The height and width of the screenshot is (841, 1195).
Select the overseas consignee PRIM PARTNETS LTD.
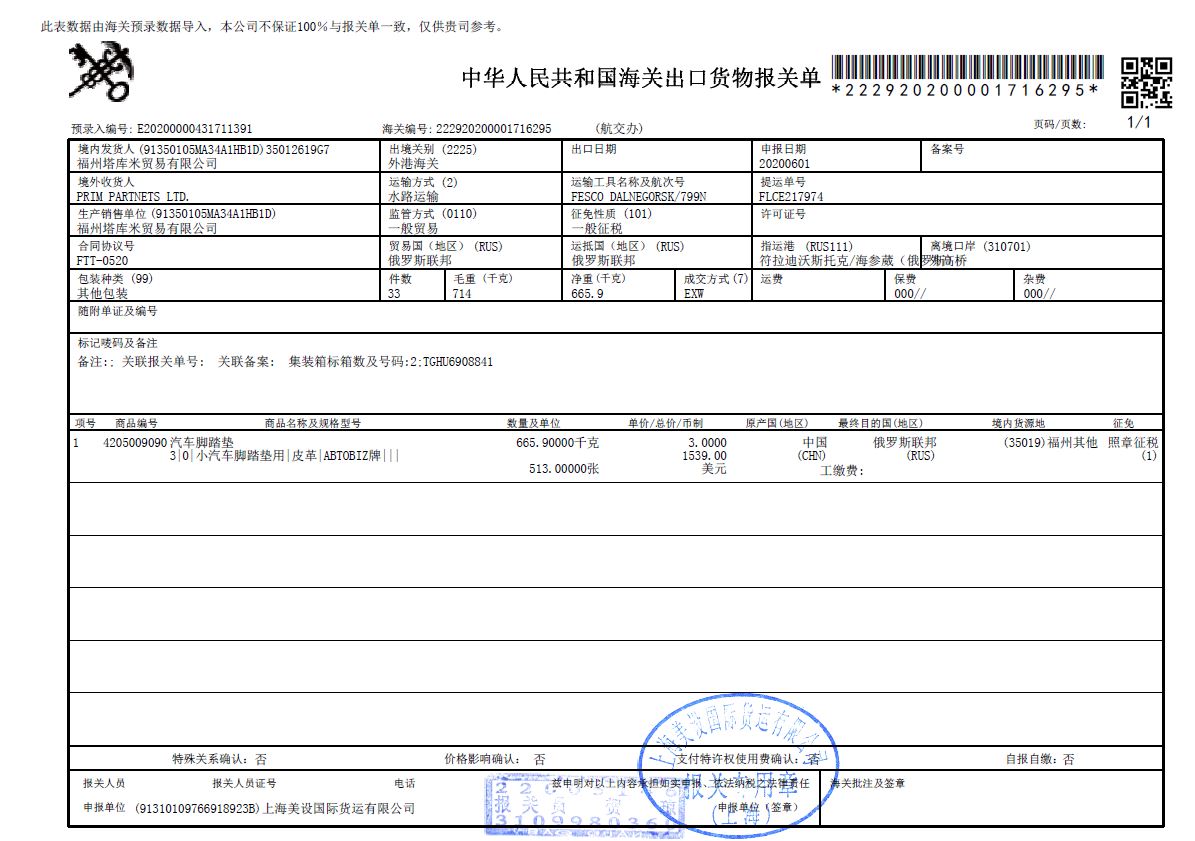click(x=133, y=197)
